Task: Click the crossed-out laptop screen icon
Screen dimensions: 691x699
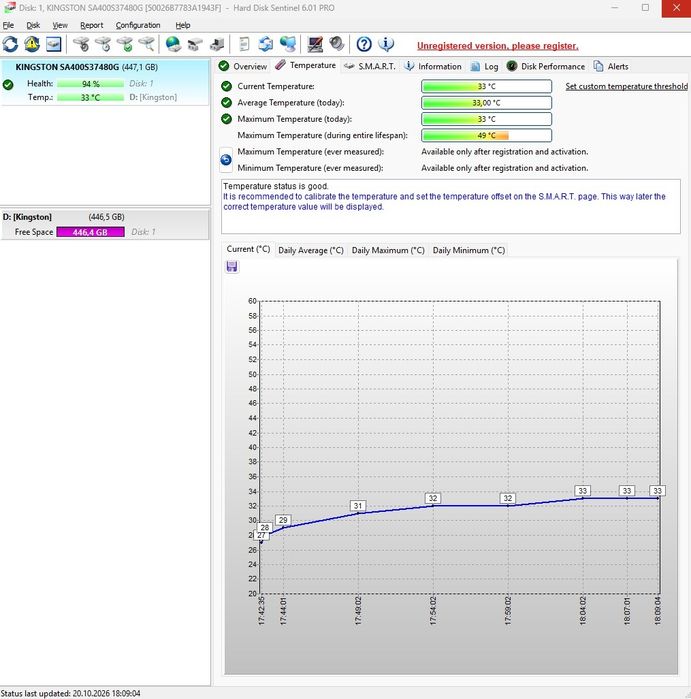Action: tap(315, 44)
